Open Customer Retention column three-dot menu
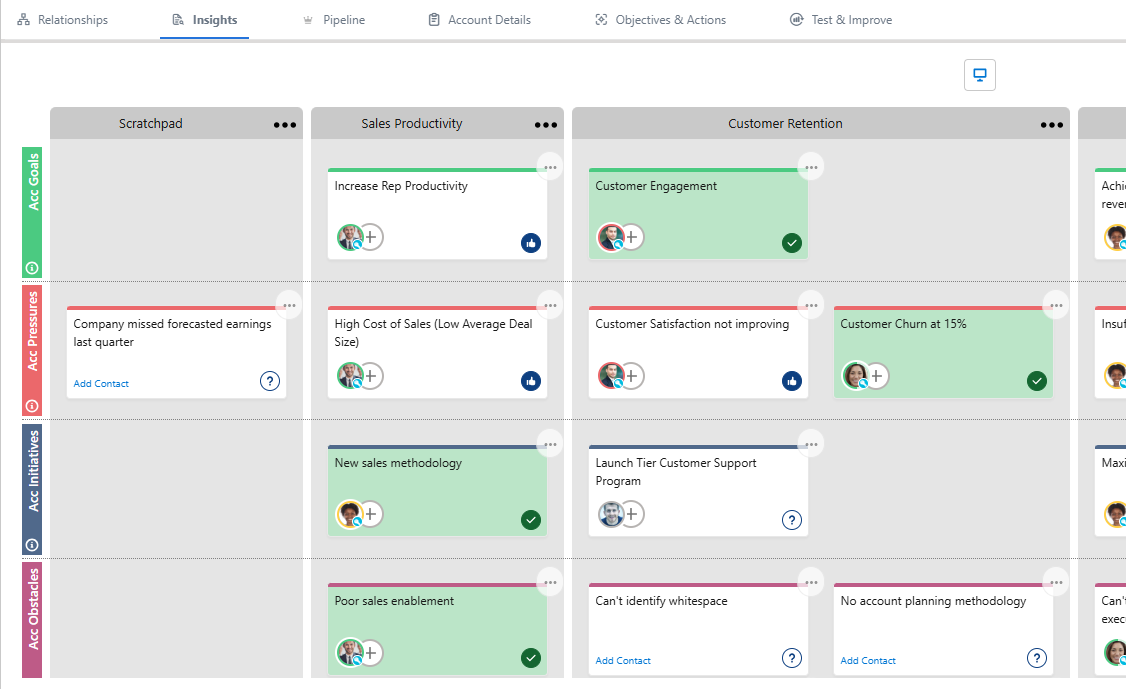Screen dimensions: 1126x689 (1052, 125)
